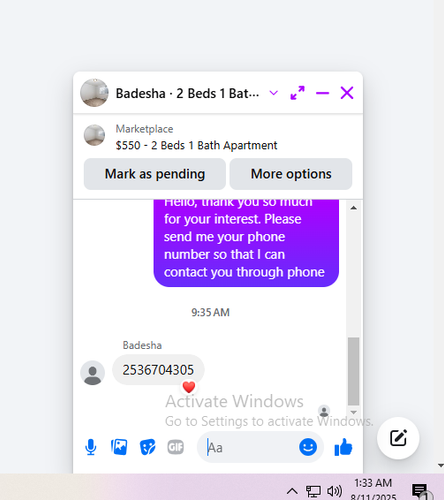Minimize the Badesha chat window
444x500 pixels.
(322, 93)
